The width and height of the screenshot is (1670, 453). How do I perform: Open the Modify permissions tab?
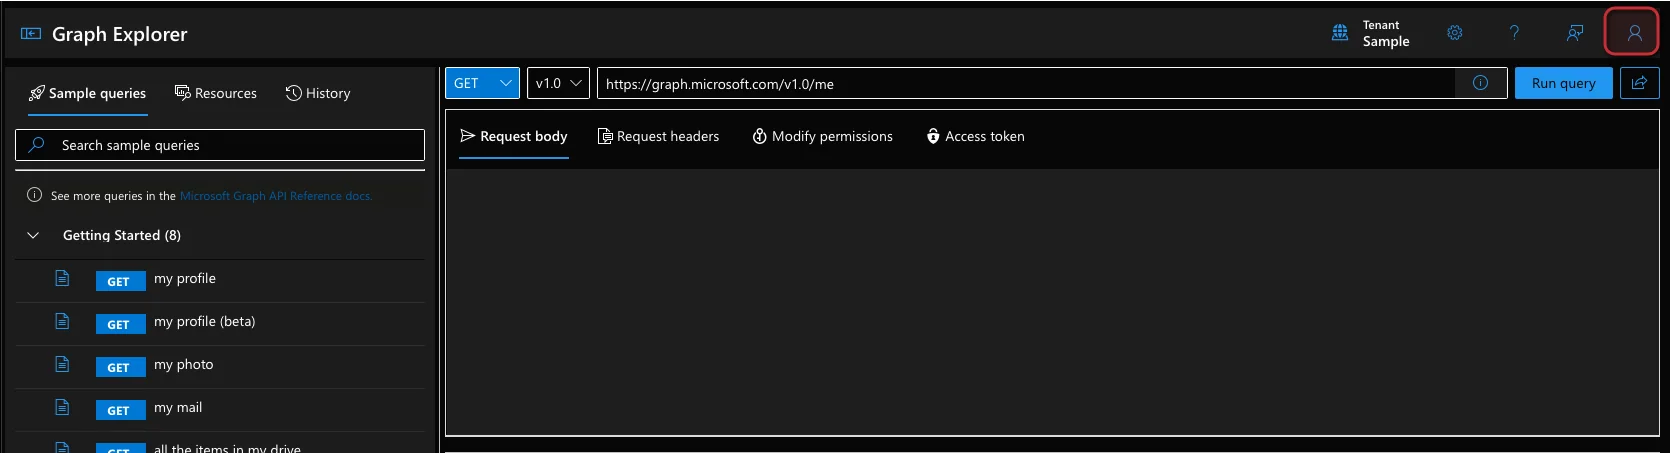point(822,136)
